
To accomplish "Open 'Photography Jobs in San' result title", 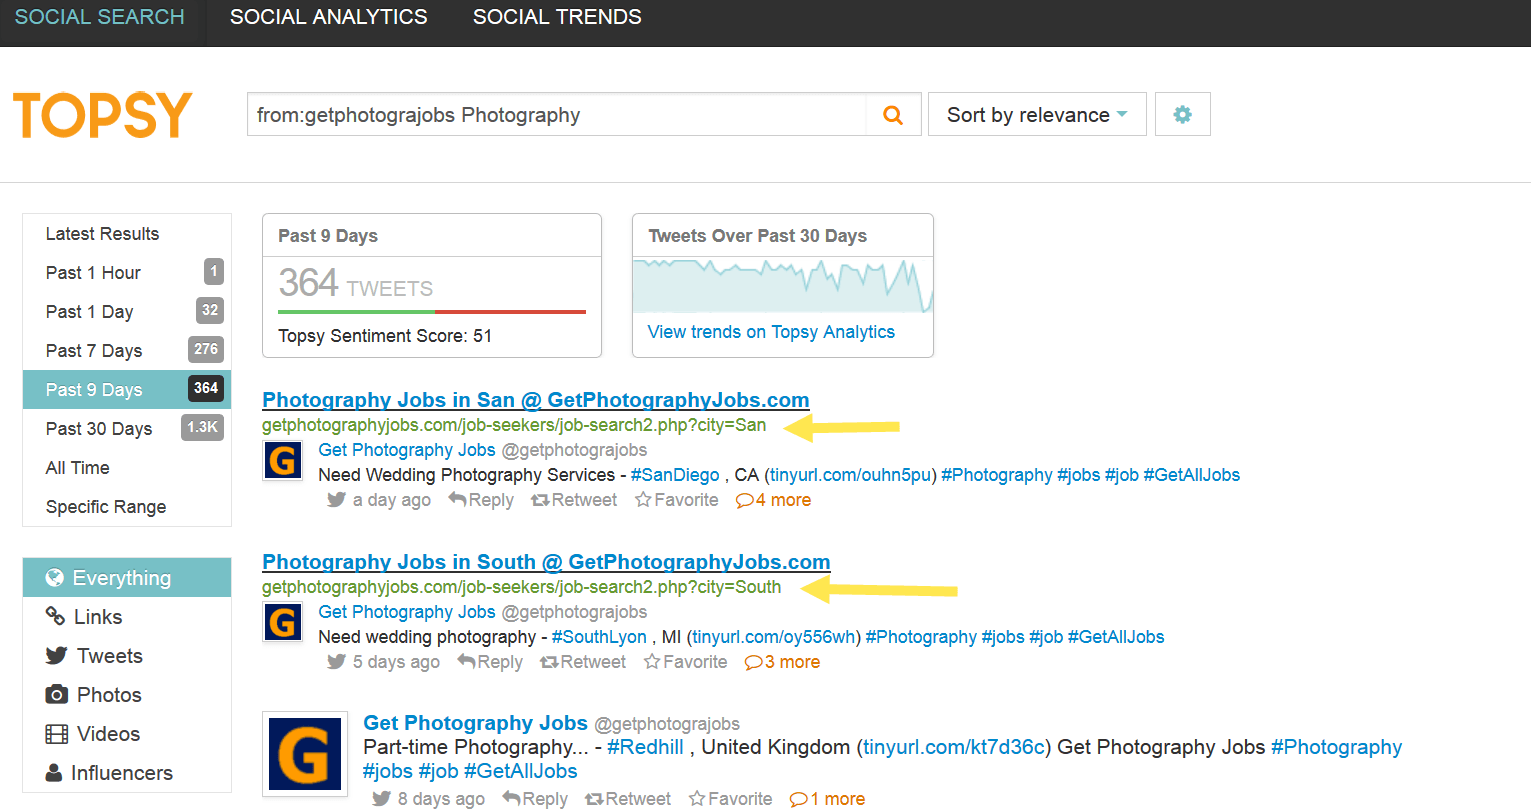I will [535, 400].
